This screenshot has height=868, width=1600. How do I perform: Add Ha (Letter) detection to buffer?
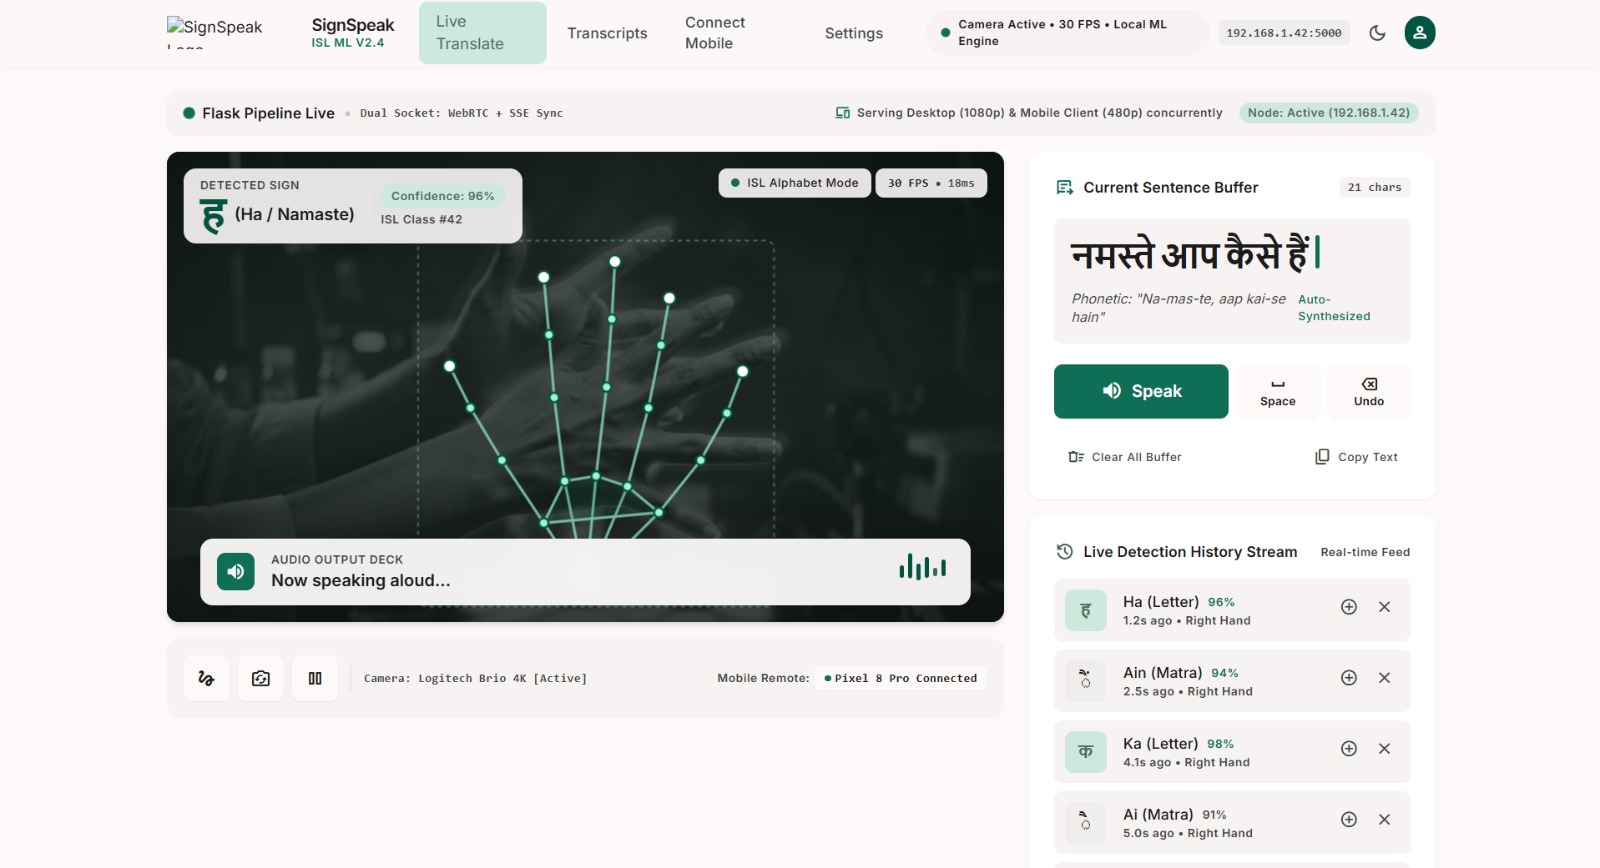click(1349, 607)
